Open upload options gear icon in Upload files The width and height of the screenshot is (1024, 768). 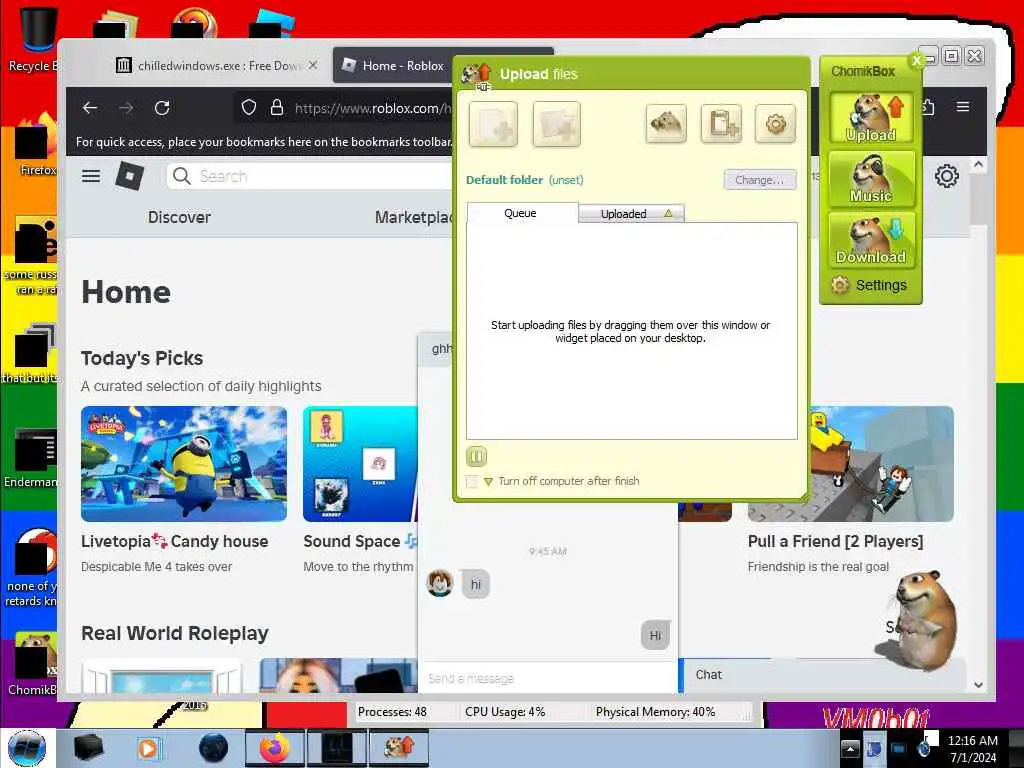click(775, 123)
